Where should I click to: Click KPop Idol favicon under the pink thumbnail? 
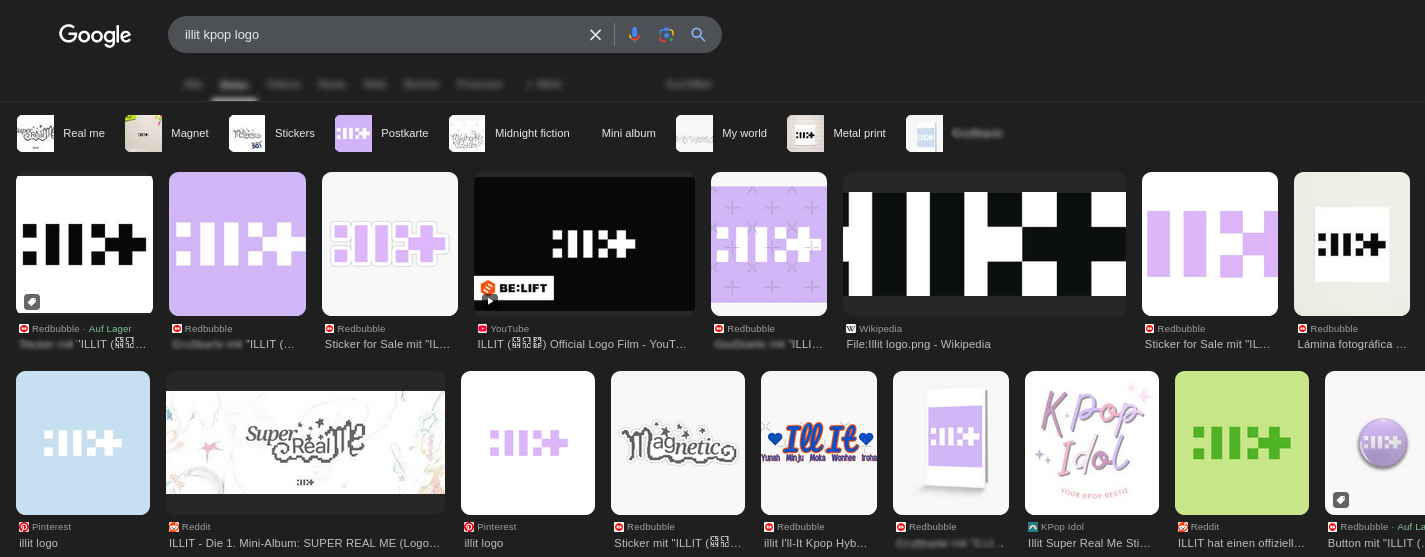point(1033,527)
